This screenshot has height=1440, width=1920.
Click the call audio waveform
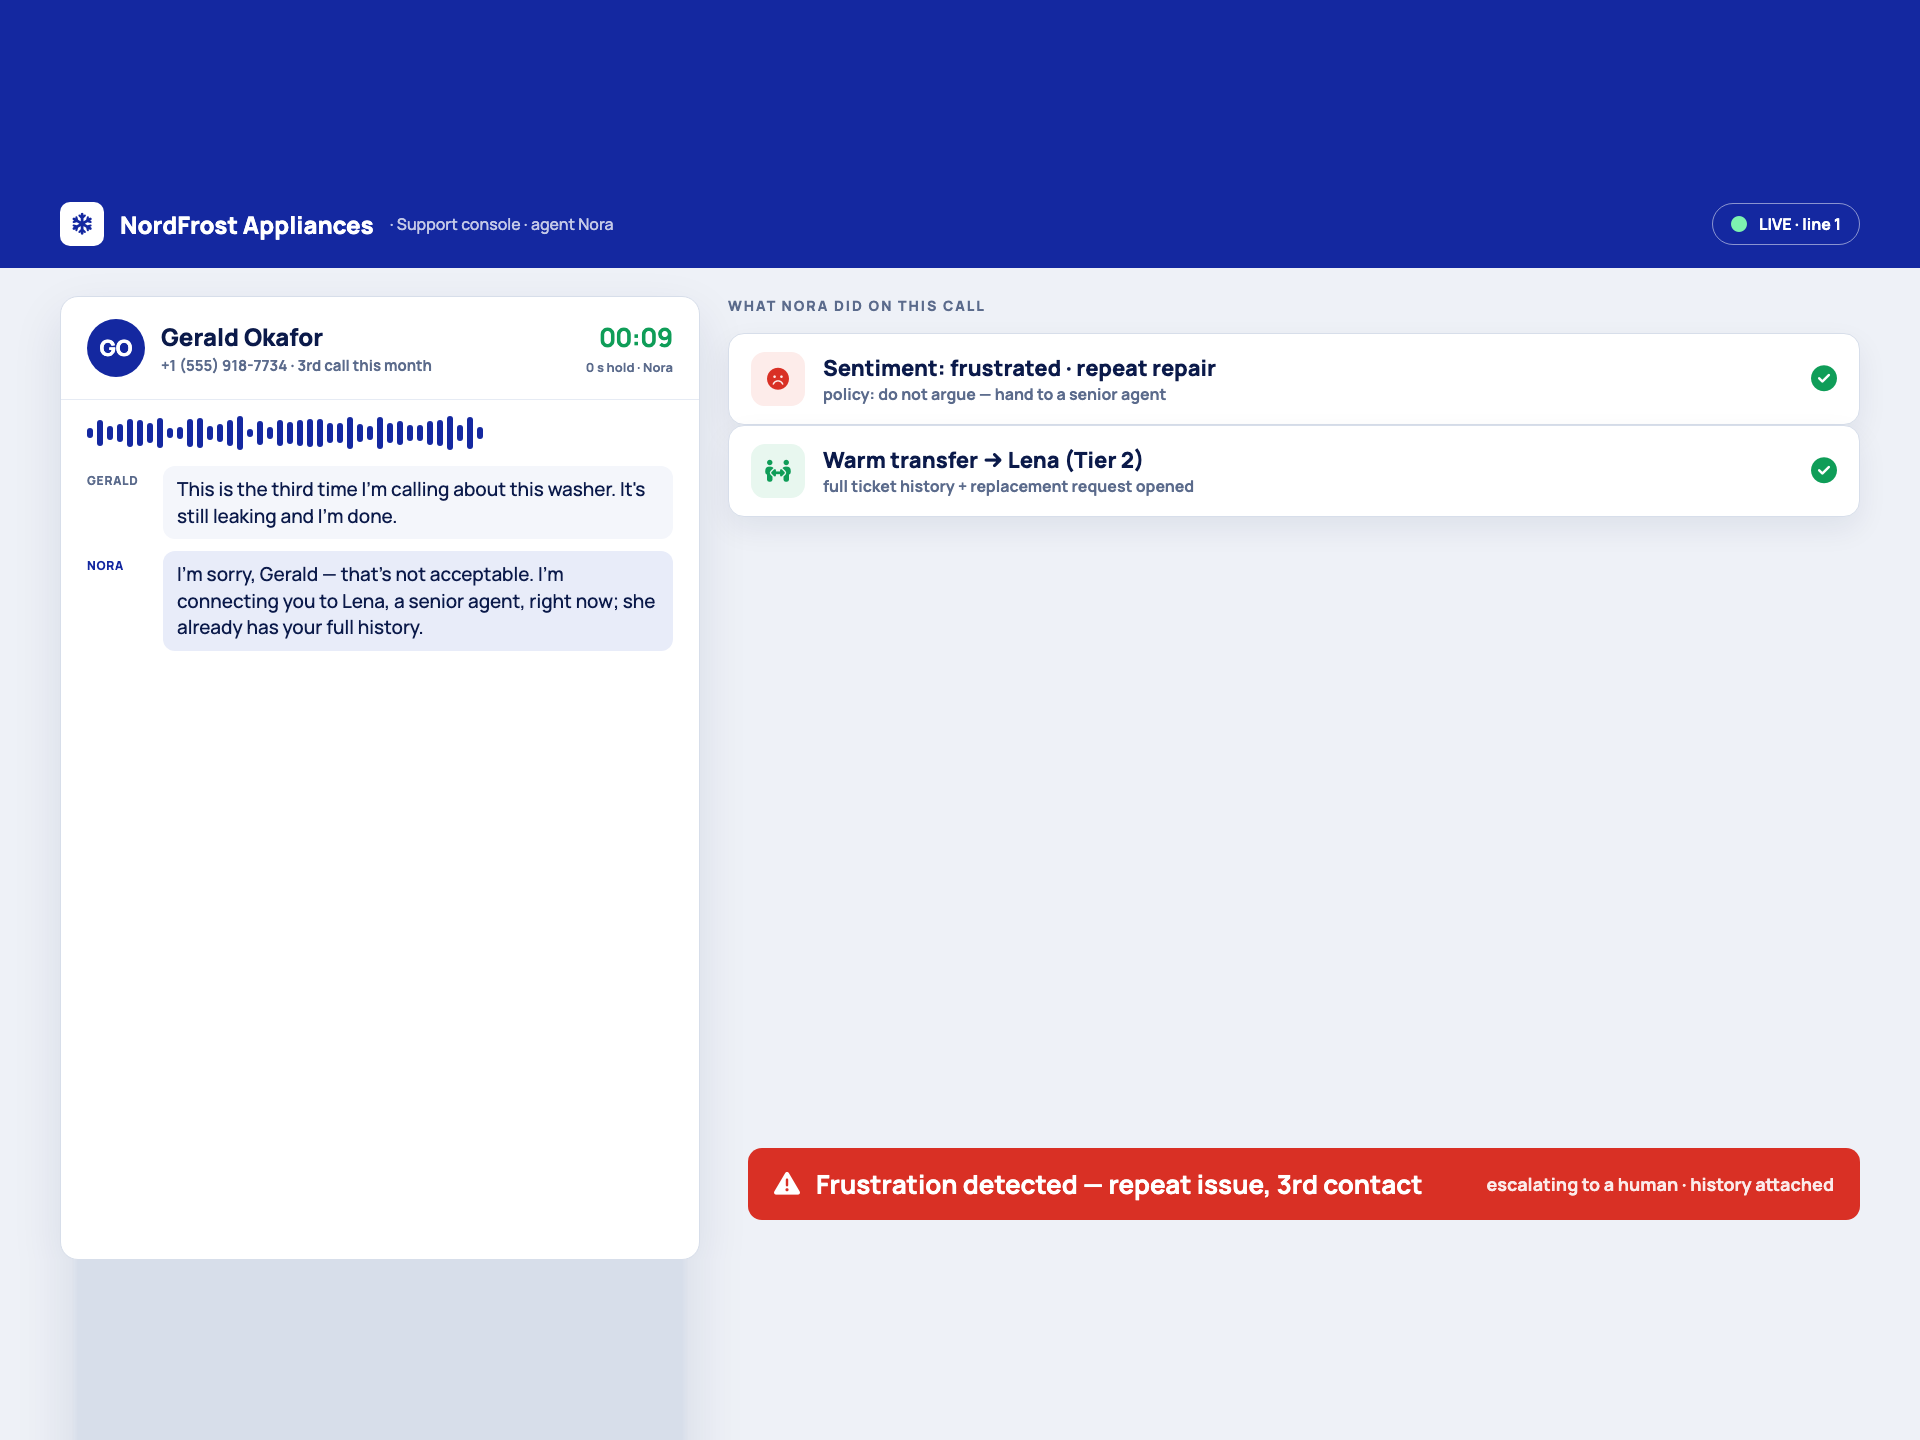[285, 433]
